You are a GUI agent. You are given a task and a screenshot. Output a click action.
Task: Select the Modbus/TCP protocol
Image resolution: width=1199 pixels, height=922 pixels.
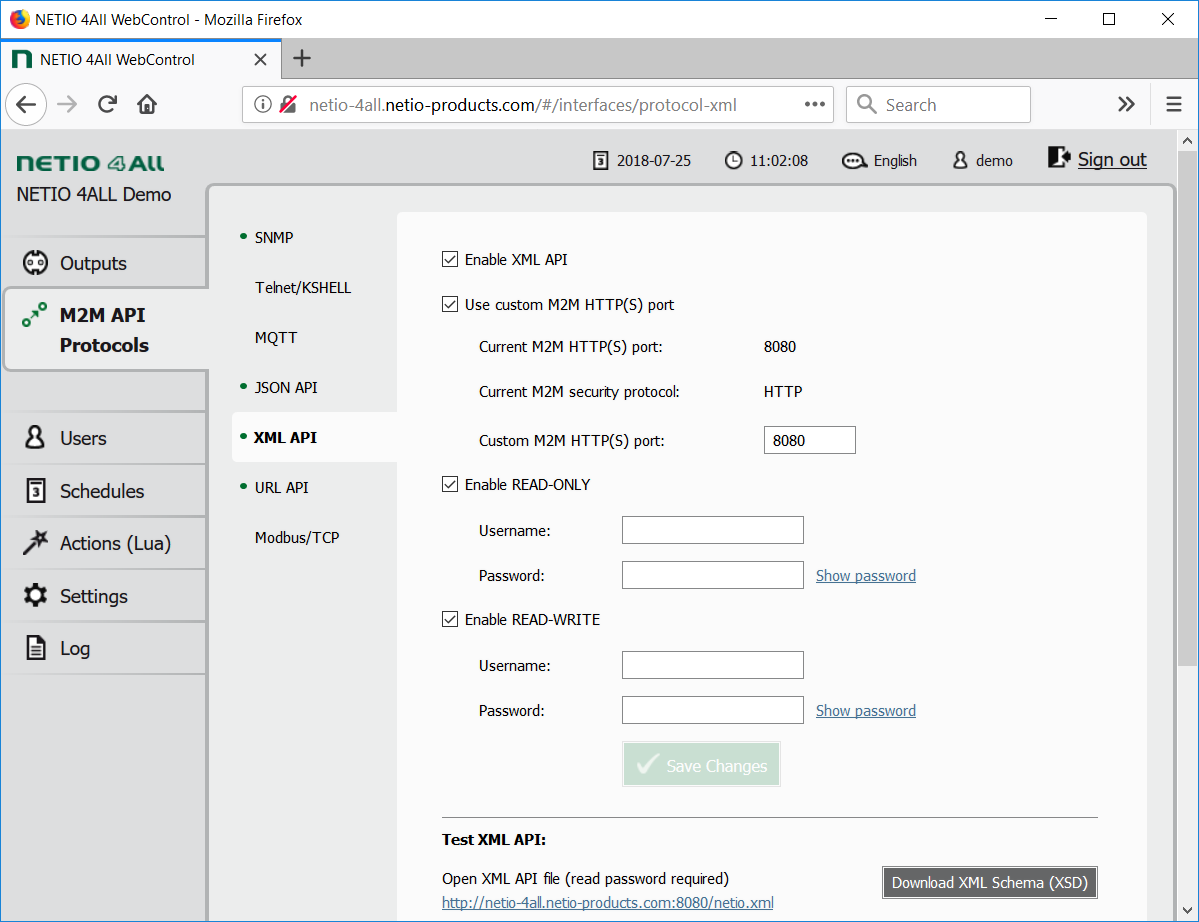[x=297, y=537]
